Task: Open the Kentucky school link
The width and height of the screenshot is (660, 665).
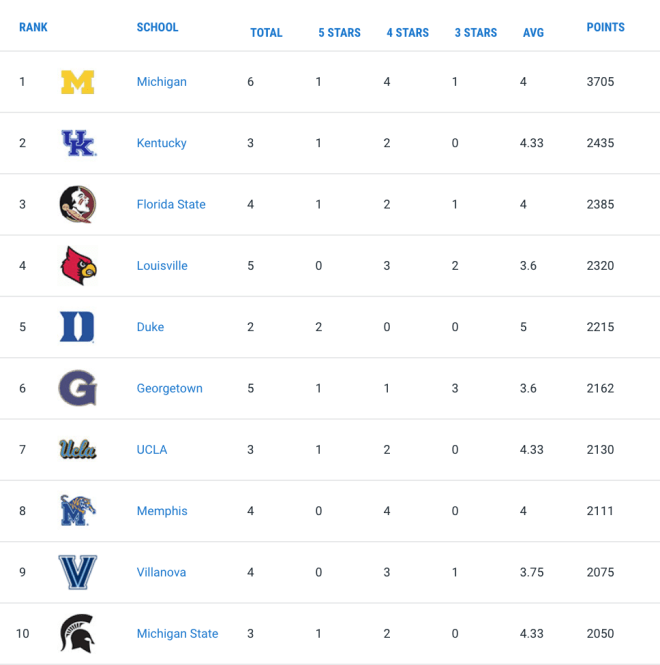Action: tap(162, 143)
